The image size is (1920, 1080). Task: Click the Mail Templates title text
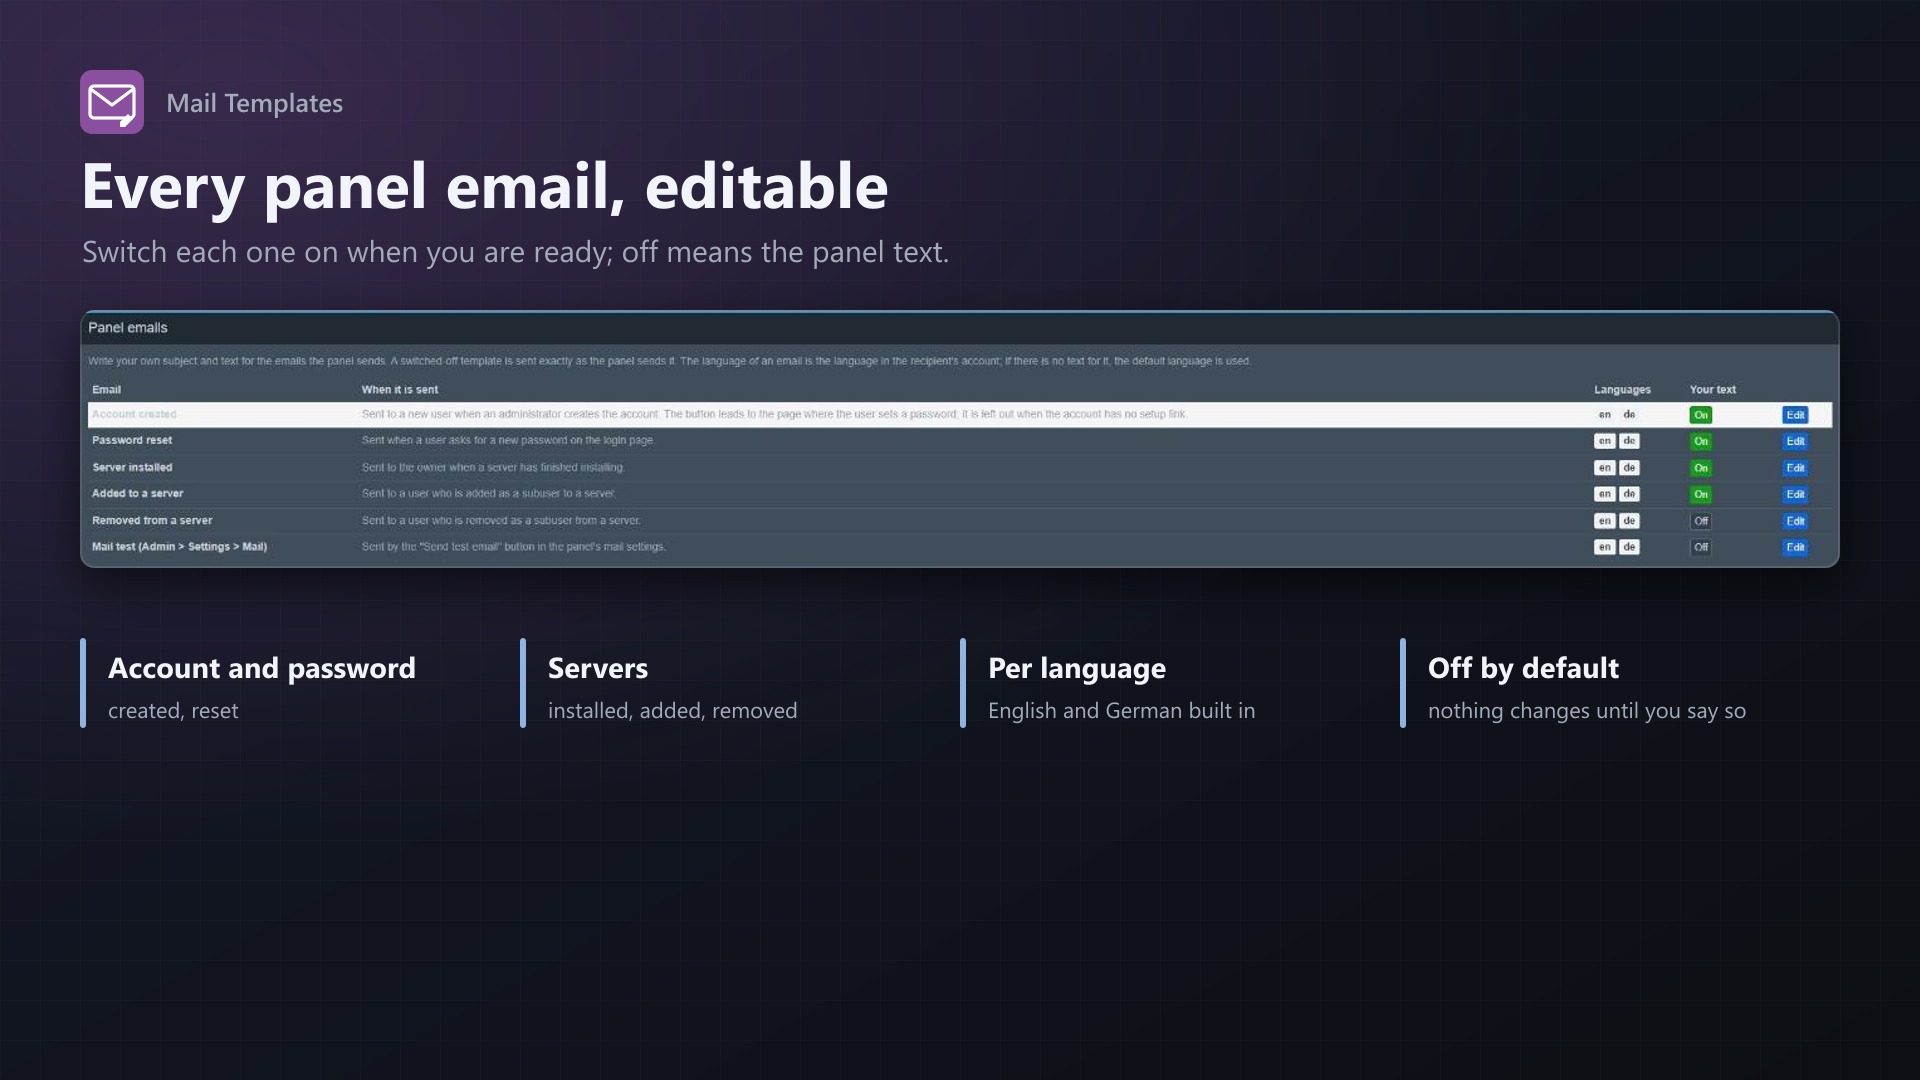point(254,103)
